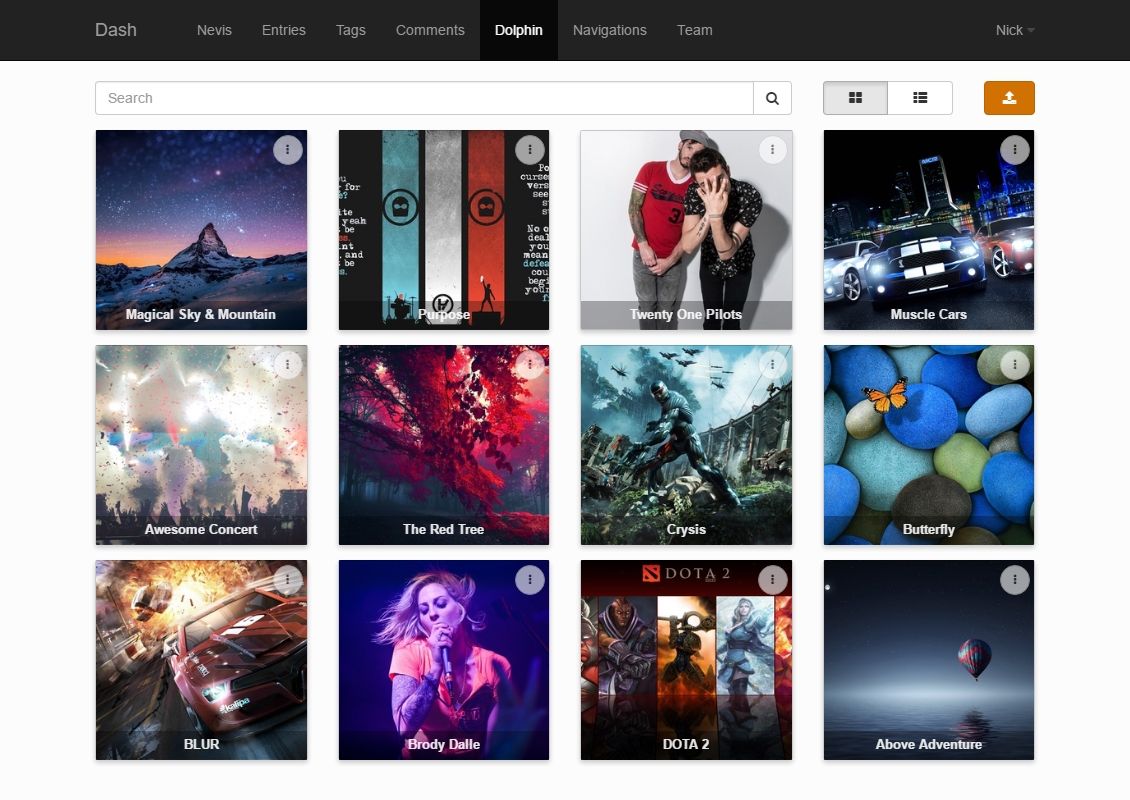
Task: Open the Tags tab
Action: [x=351, y=30]
